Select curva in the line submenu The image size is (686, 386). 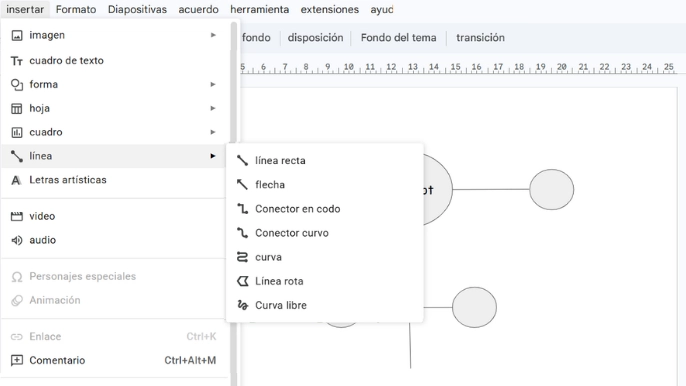coord(325,257)
